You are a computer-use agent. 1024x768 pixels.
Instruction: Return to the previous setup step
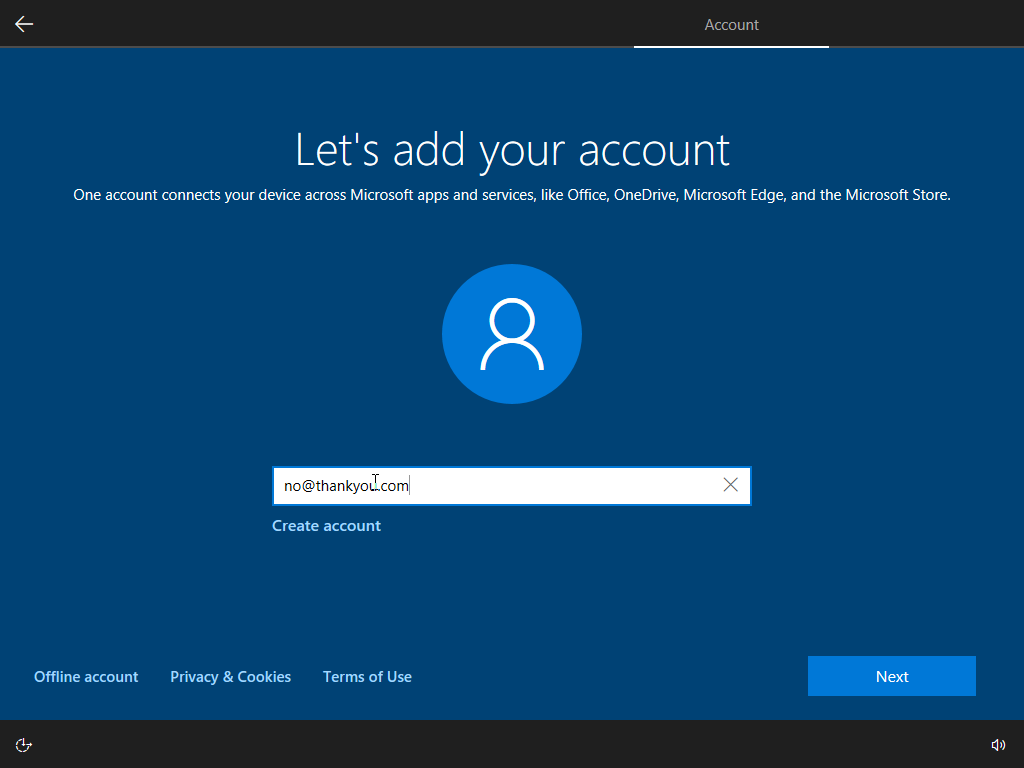pos(23,23)
